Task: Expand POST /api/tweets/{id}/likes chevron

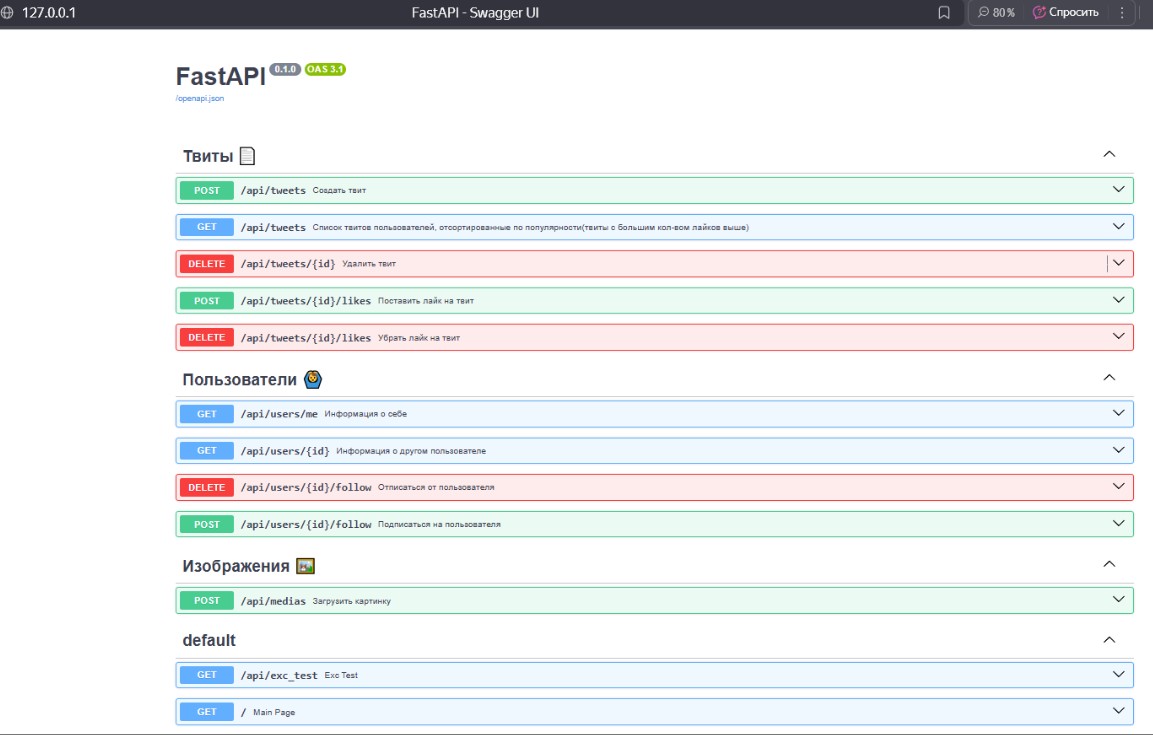Action: point(1118,300)
